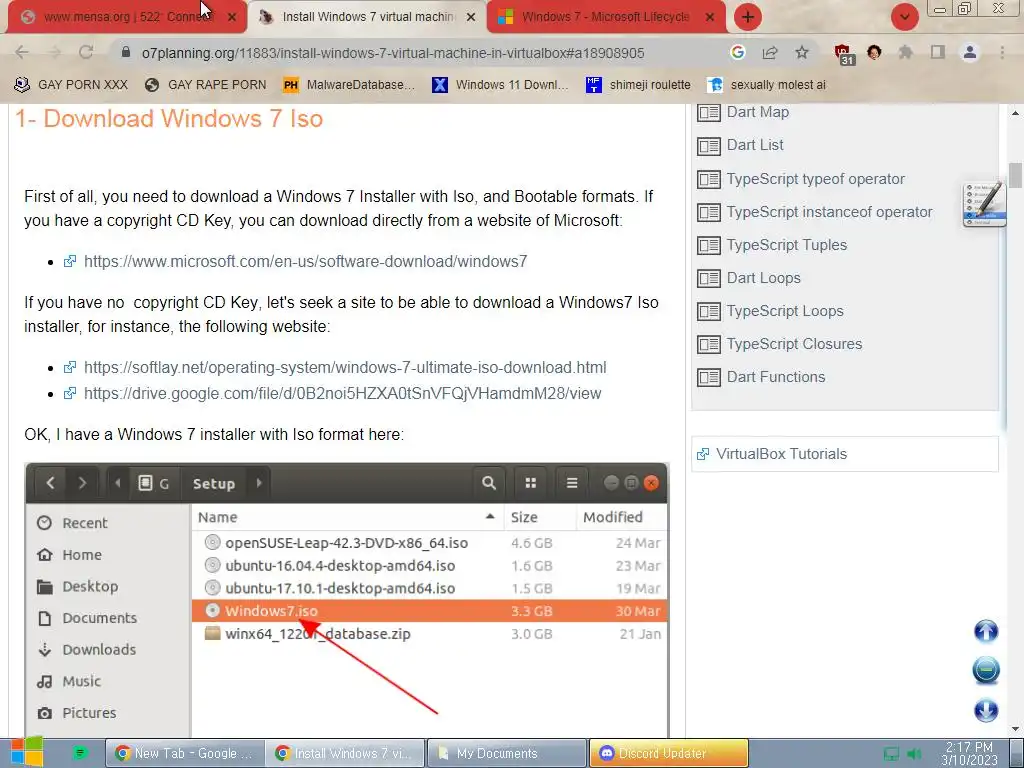Click the taskbar clock showing 2:17 PM

(969, 753)
